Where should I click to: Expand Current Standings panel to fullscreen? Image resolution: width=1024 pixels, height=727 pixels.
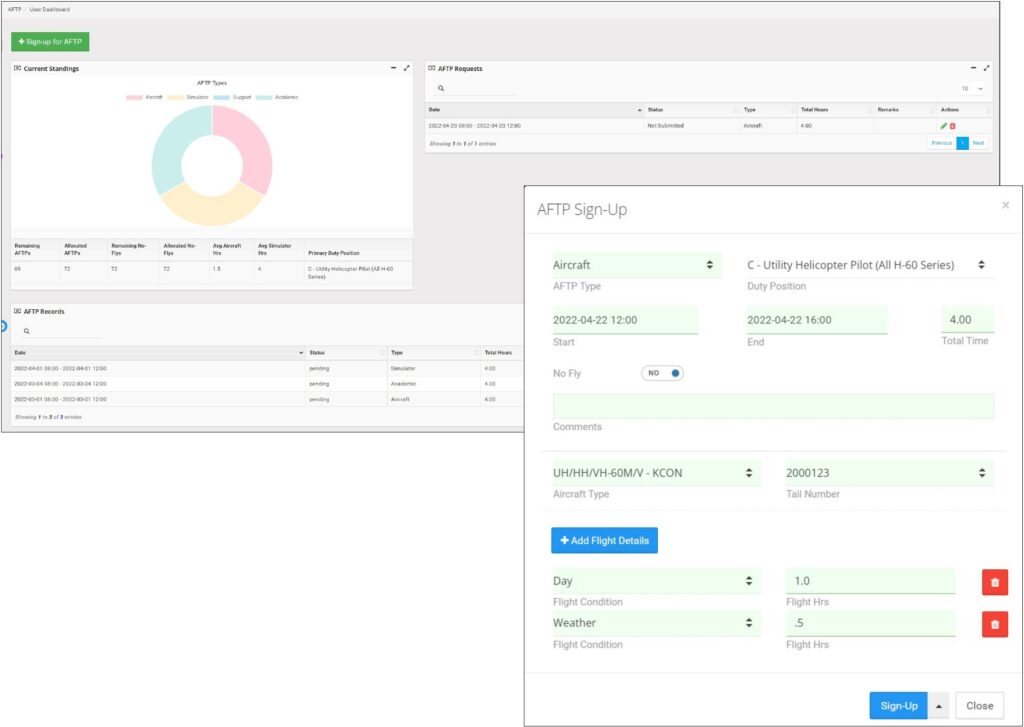[406, 68]
